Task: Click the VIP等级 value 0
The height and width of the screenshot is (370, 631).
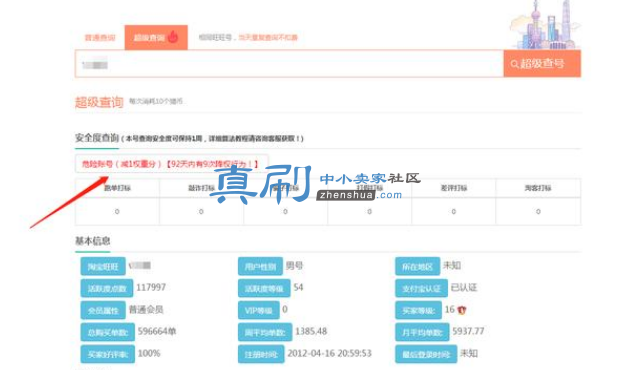Action: (285, 309)
